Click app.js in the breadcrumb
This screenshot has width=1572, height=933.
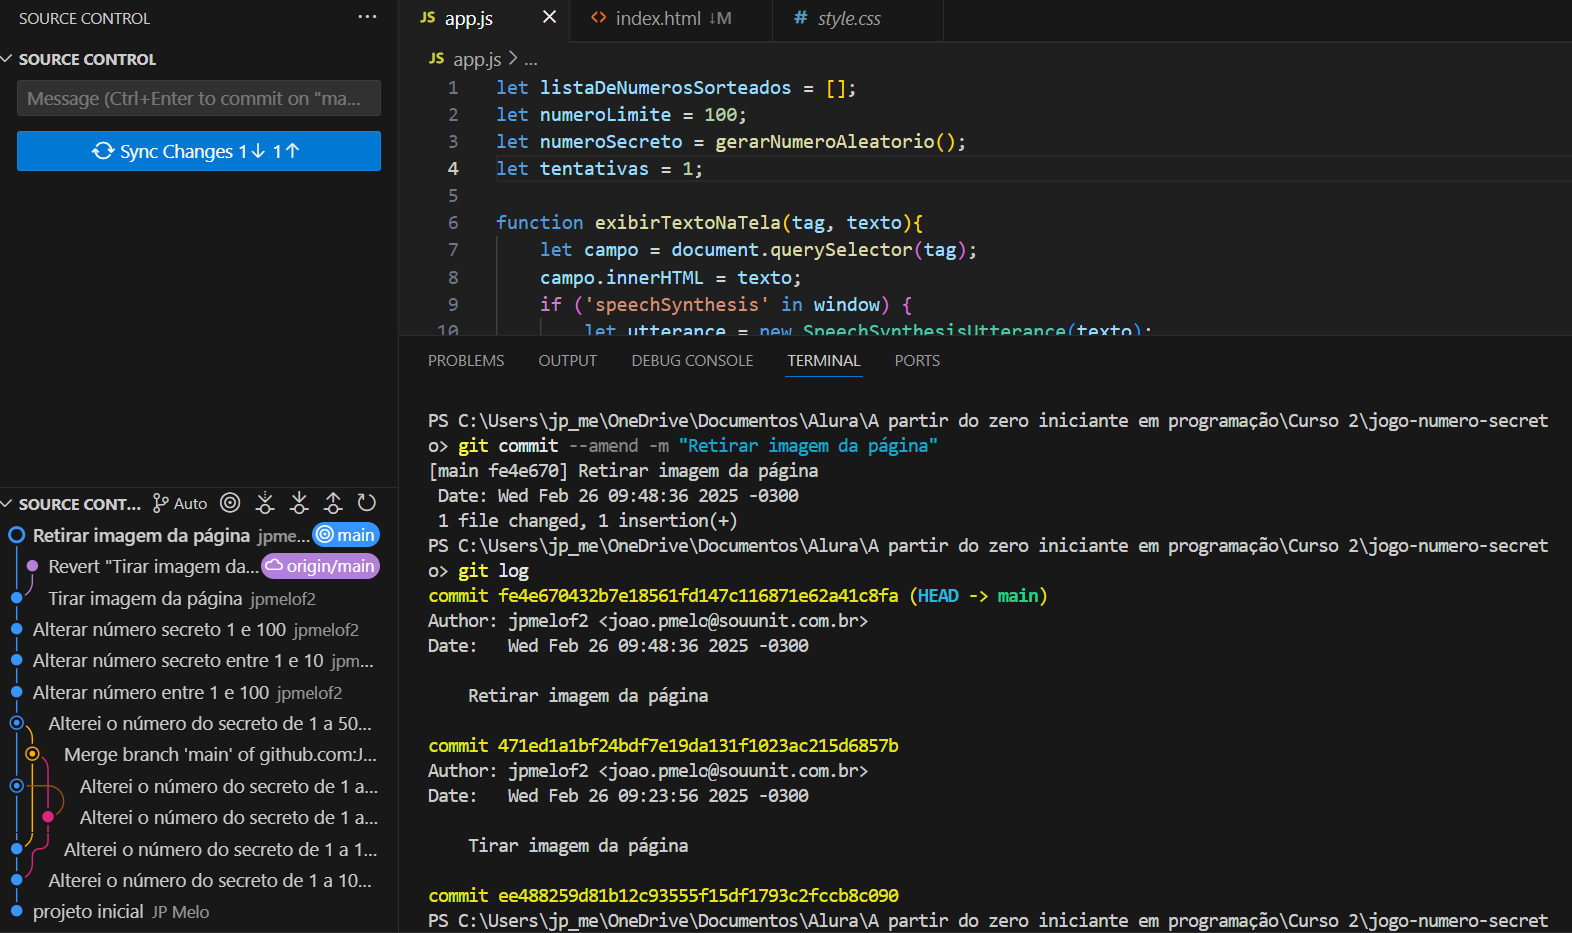[x=477, y=59]
